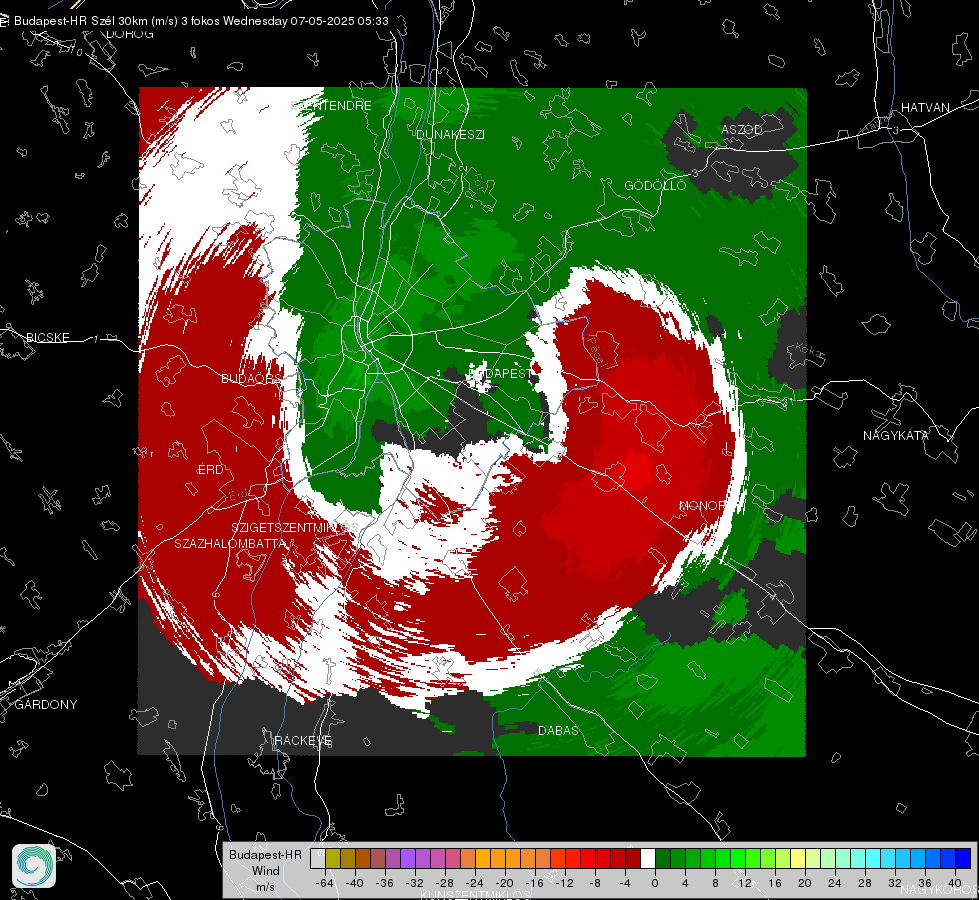The width and height of the screenshot is (979, 900).
Task: Click the swirl logo icon at bottom left
Action: pos(34,866)
